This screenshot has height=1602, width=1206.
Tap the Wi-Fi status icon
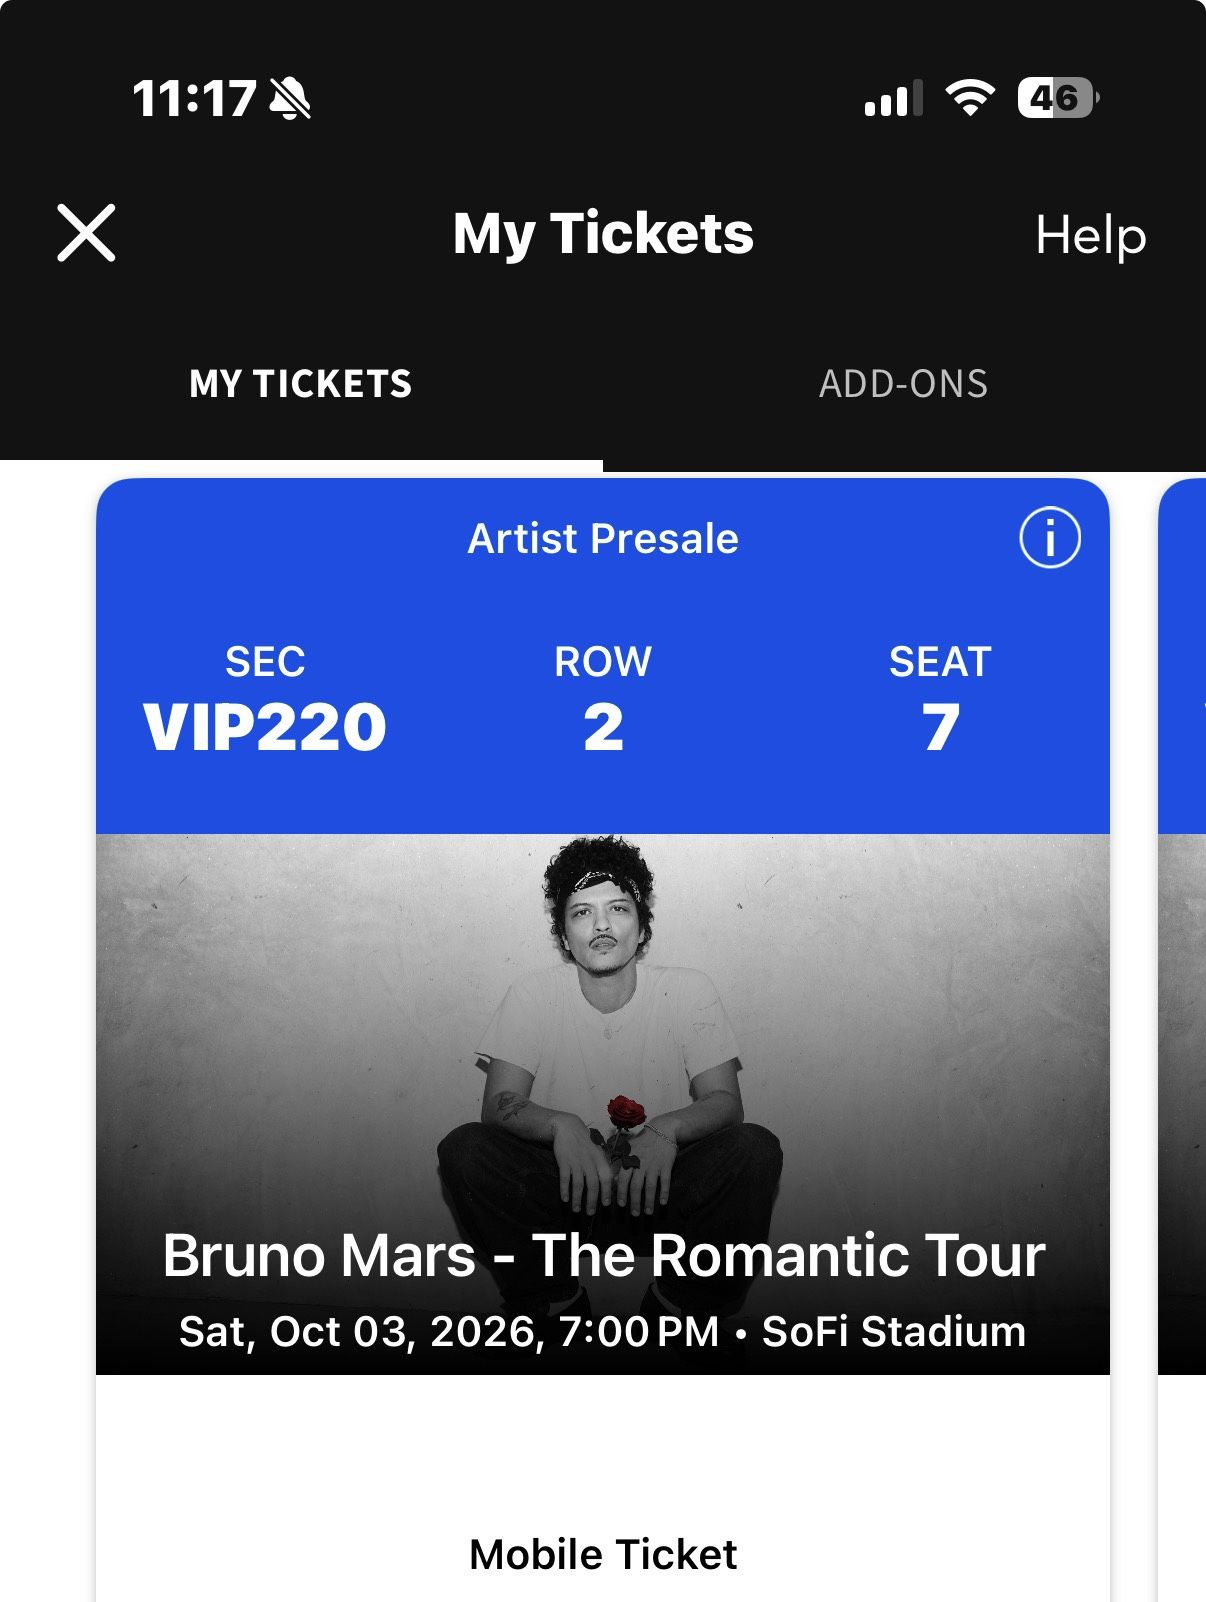tap(969, 98)
